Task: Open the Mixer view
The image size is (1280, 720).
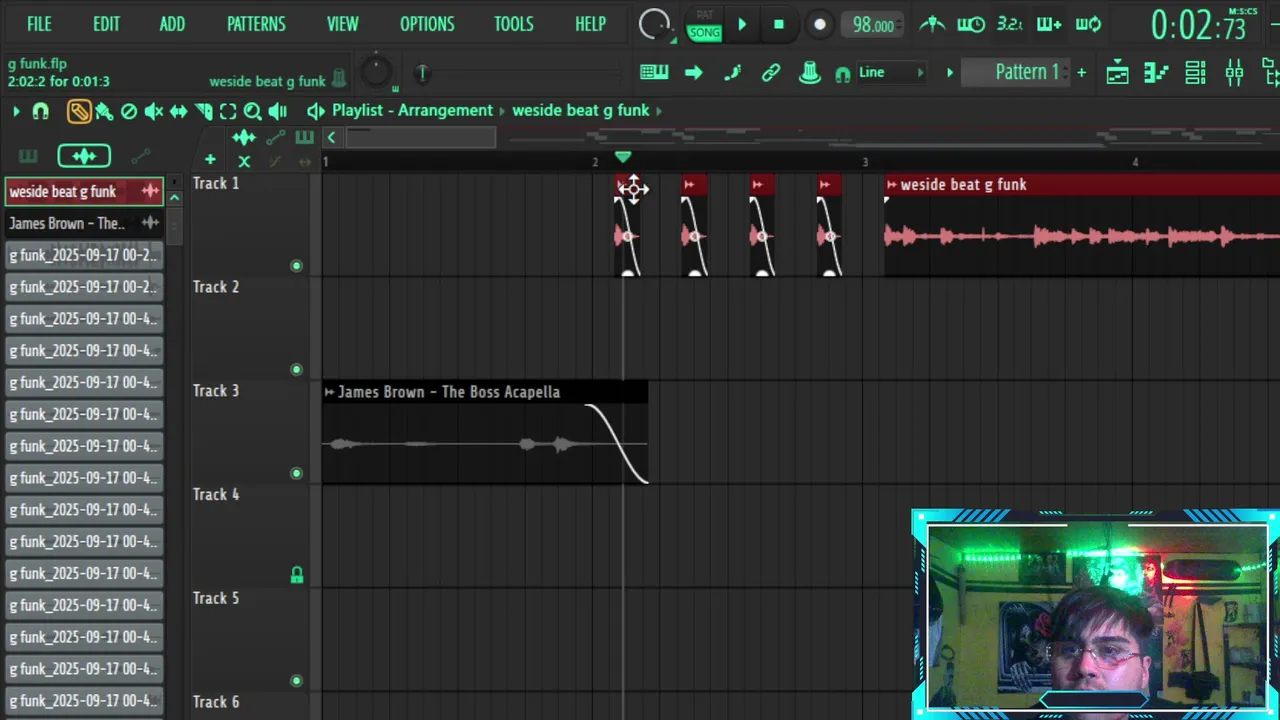Action: pos(1234,73)
